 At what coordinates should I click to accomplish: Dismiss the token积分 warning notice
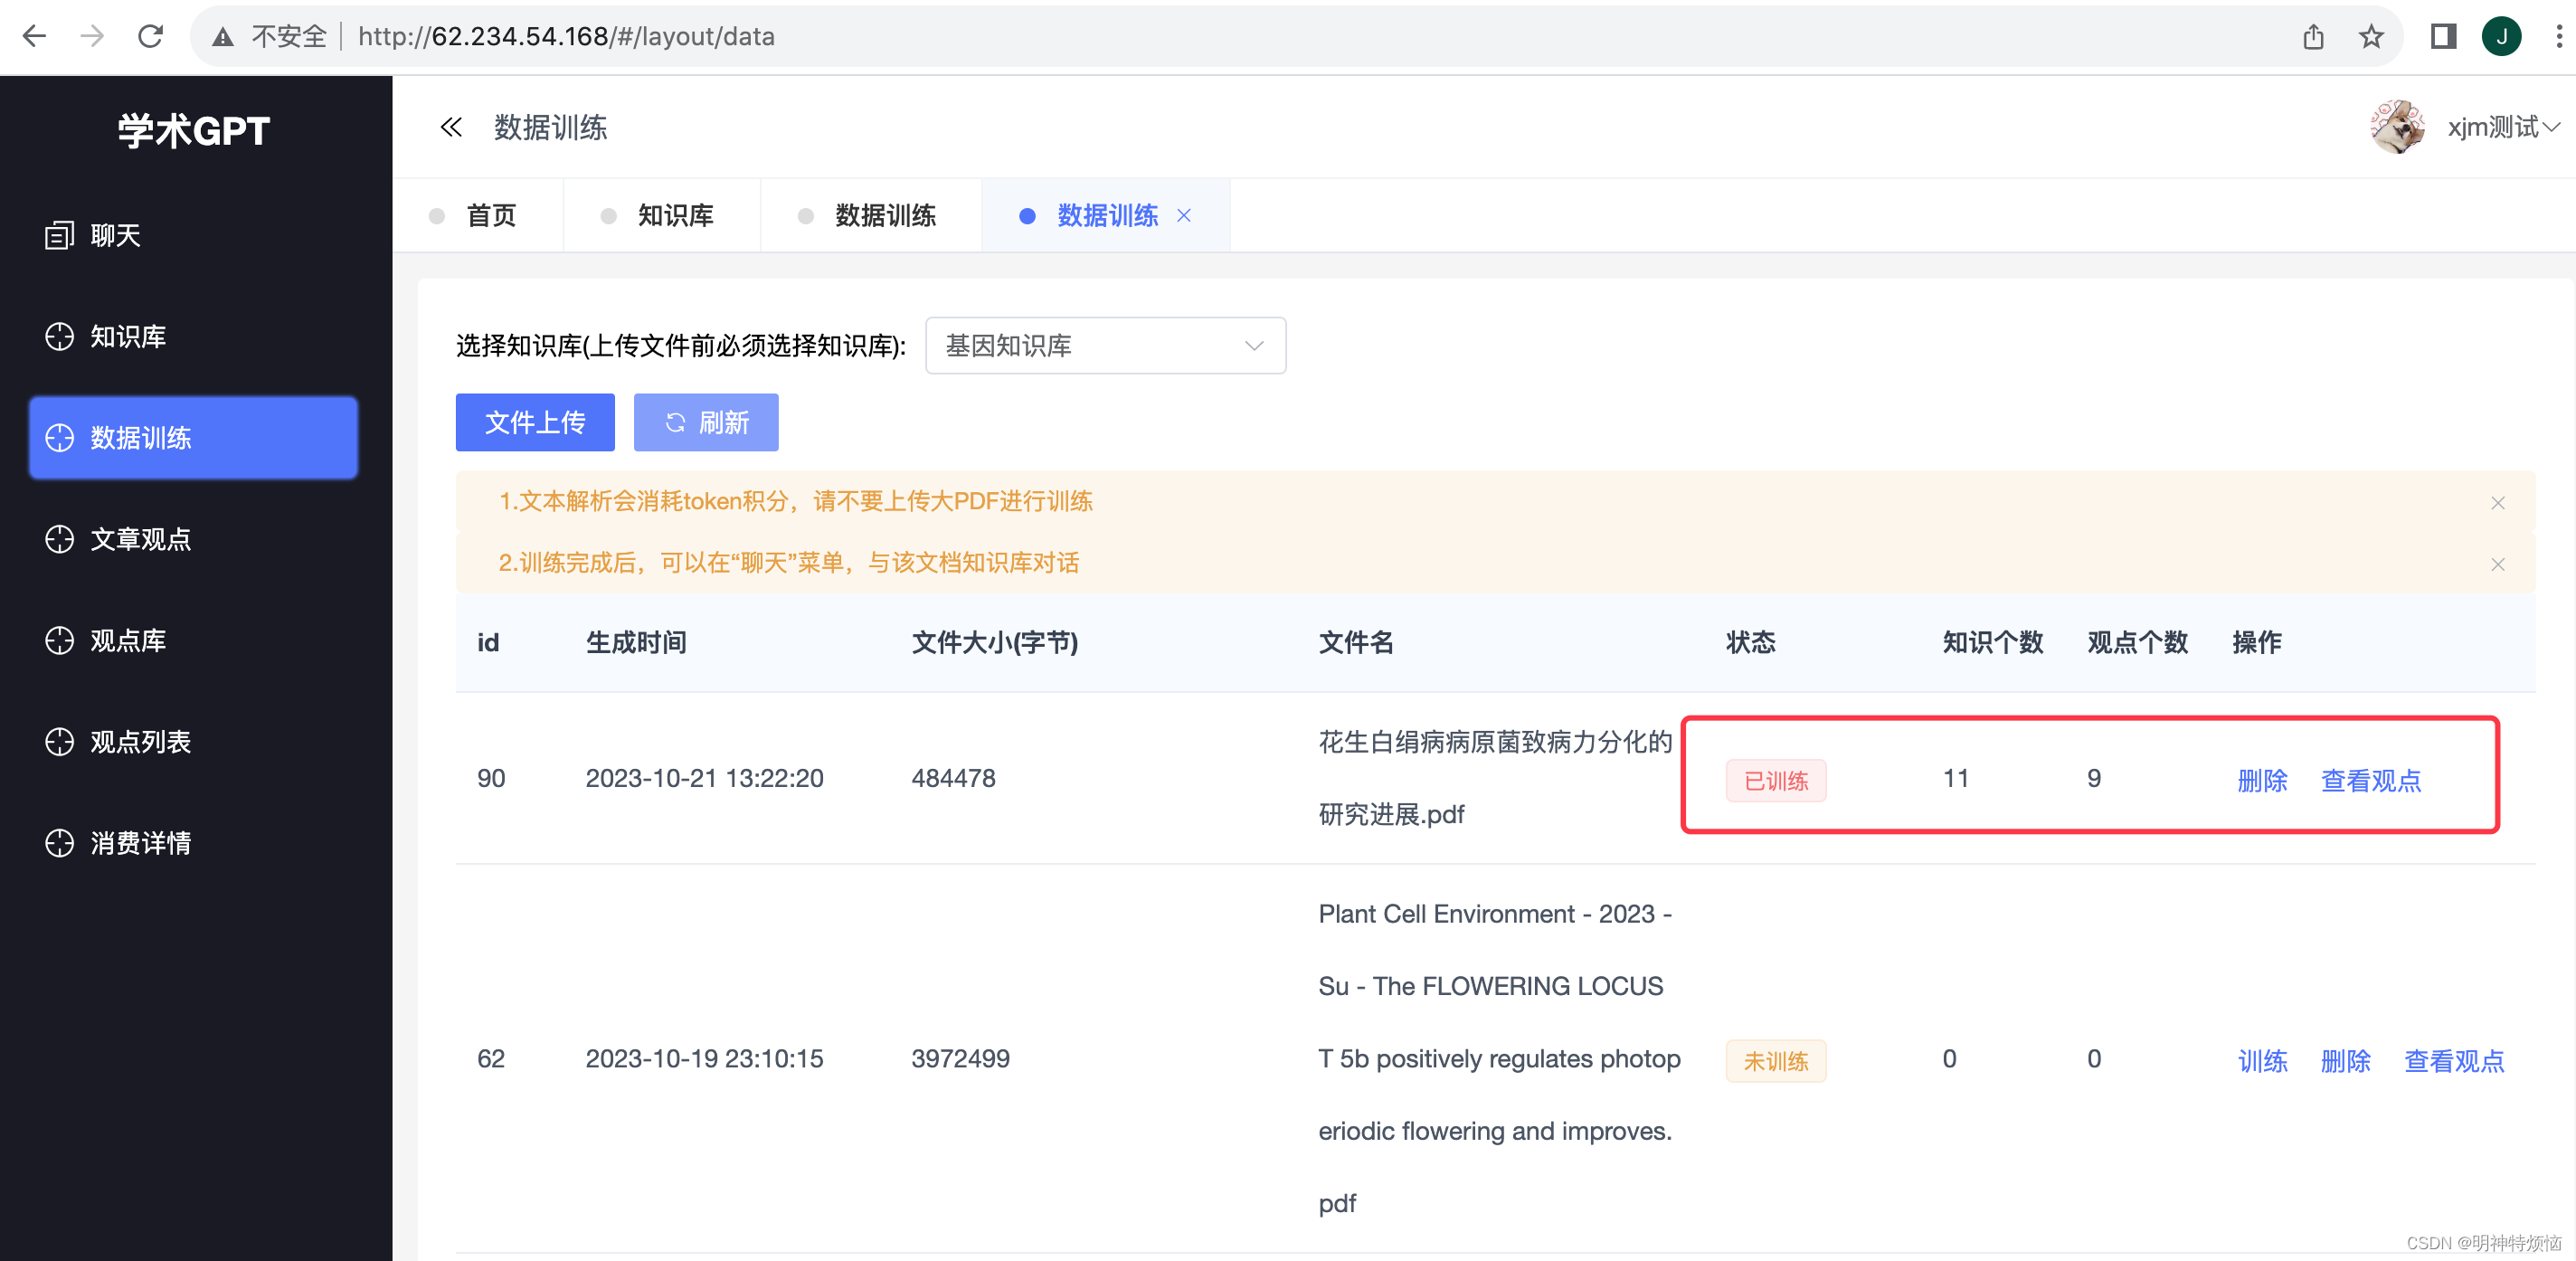click(x=2497, y=502)
